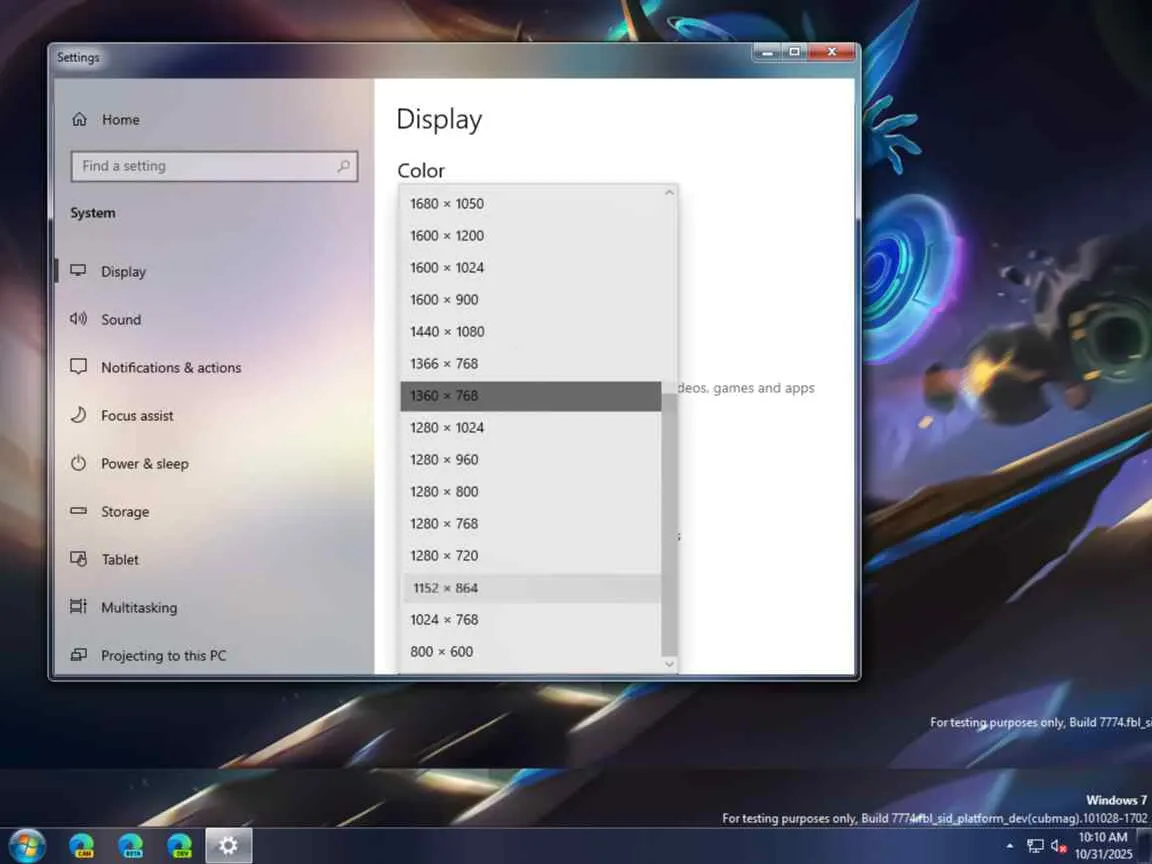Open the network tray icon

1035,846
